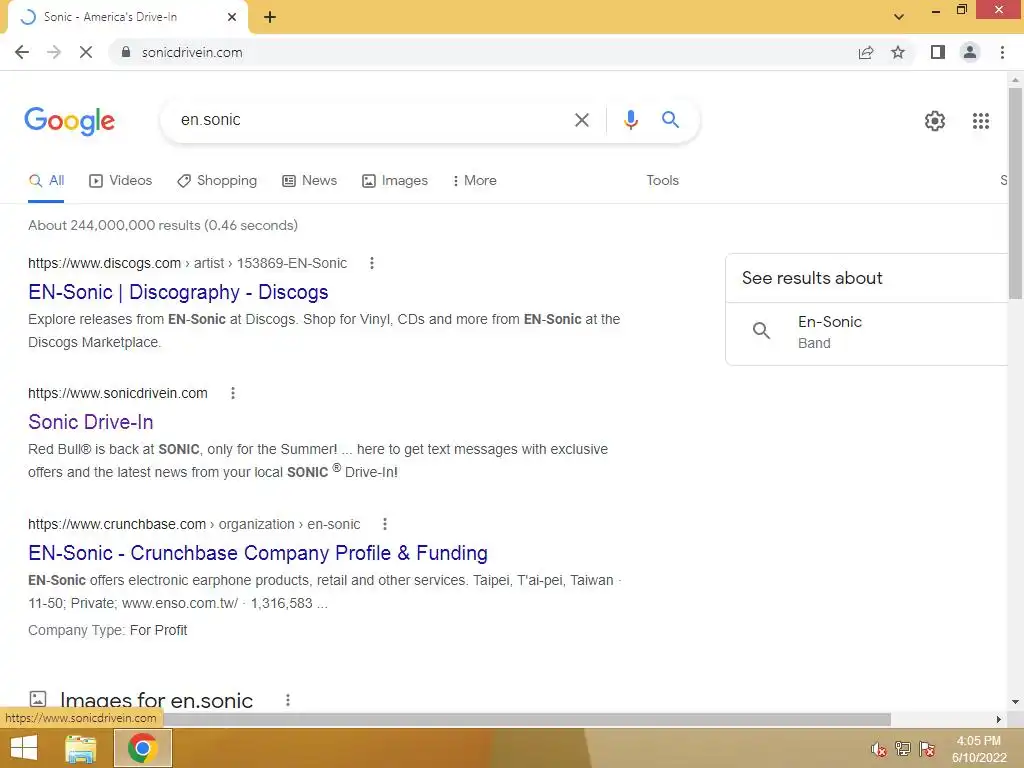
Task: Open EN-Sonic Discography - Discogs link
Action: (178, 292)
